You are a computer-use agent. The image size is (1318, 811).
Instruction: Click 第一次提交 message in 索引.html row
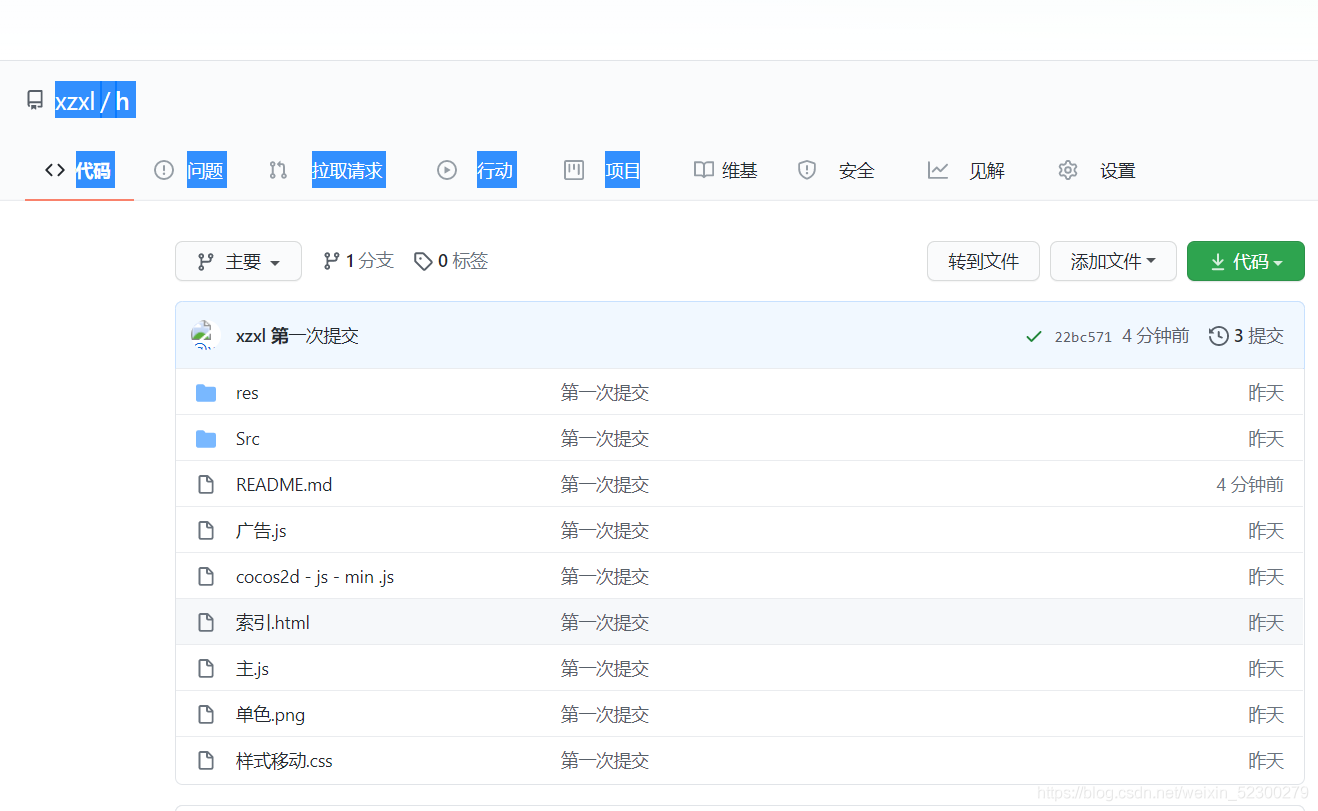coord(605,623)
